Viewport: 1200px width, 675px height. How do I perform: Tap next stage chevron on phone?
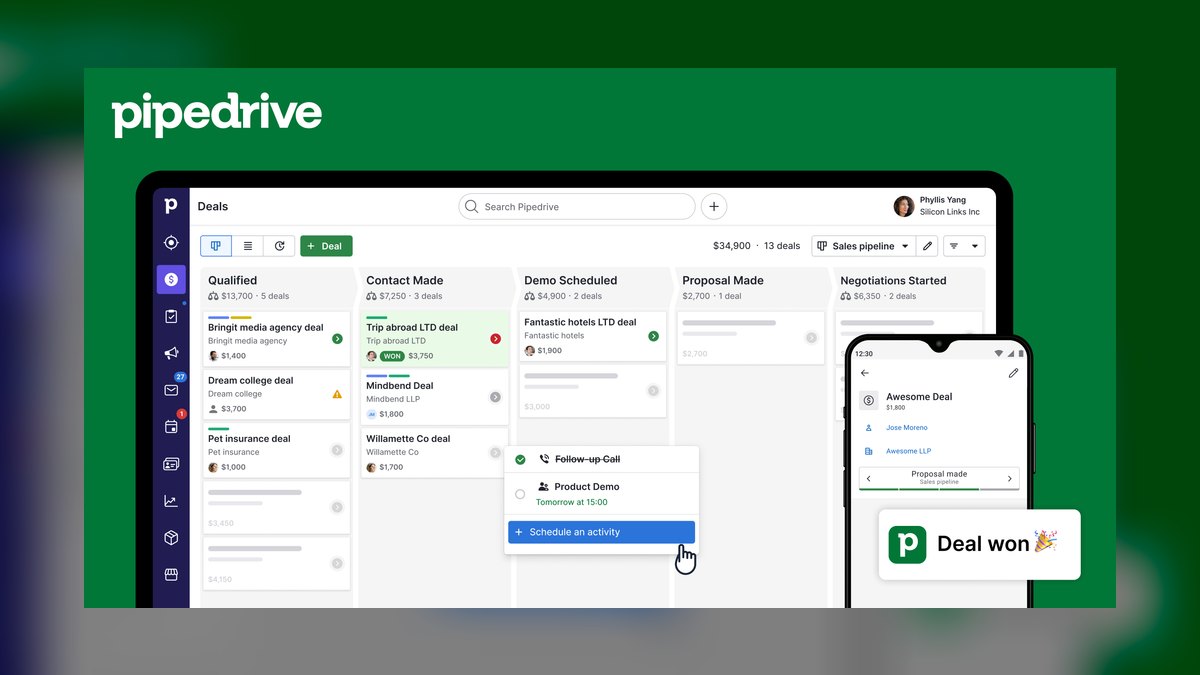click(x=1010, y=479)
